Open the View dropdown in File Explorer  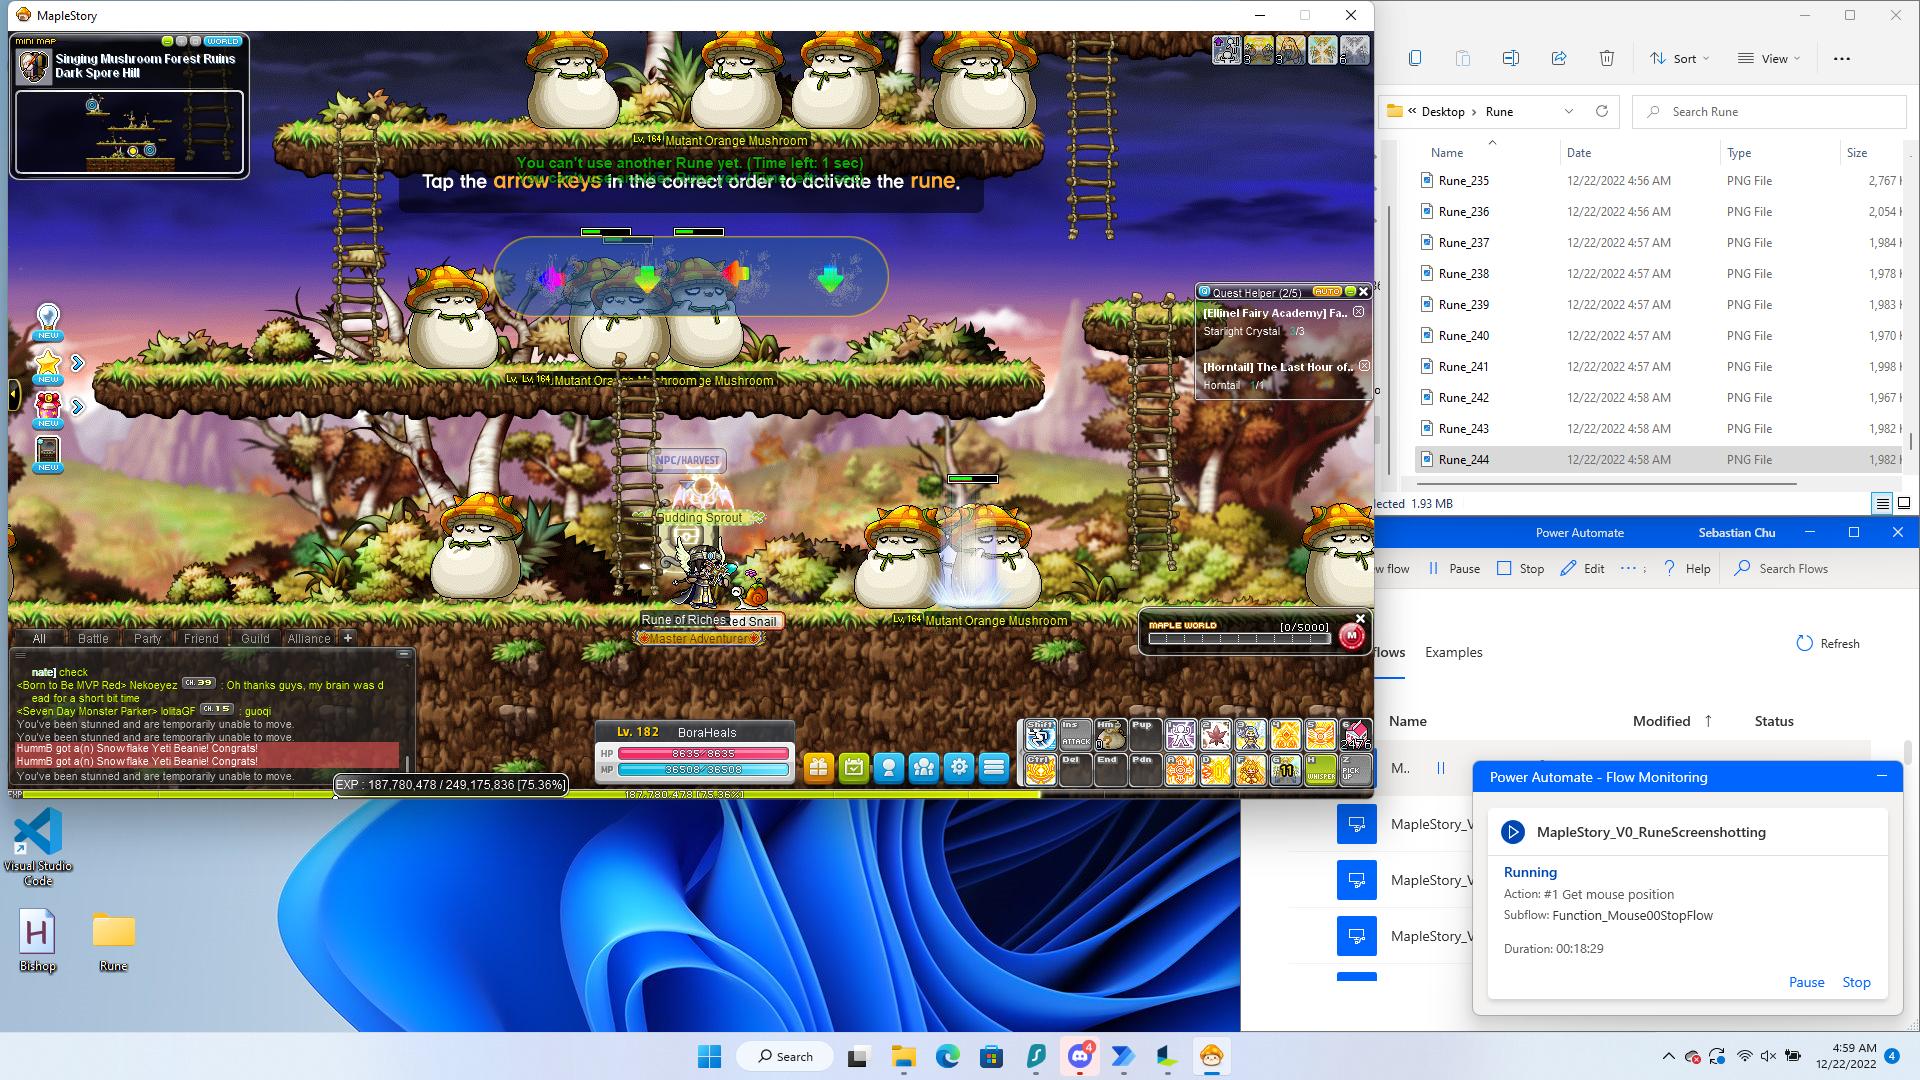(1768, 58)
